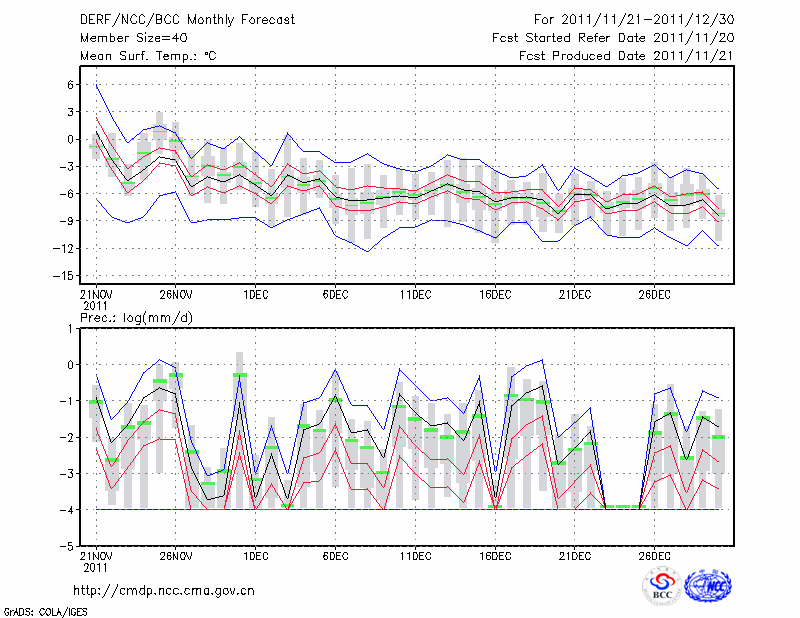Image resolution: width=800 pixels, height=618 pixels.
Task: Click 26DEC label under the precipitation chart
Action: tap(655, 555)
